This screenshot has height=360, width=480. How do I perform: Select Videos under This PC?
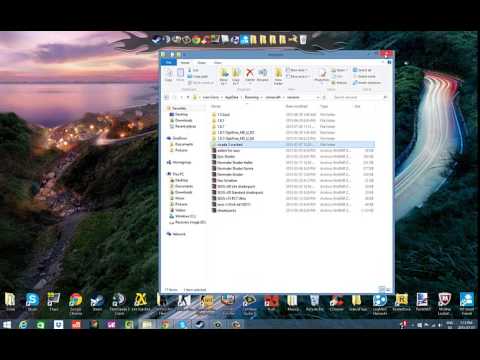pos(178,210)
